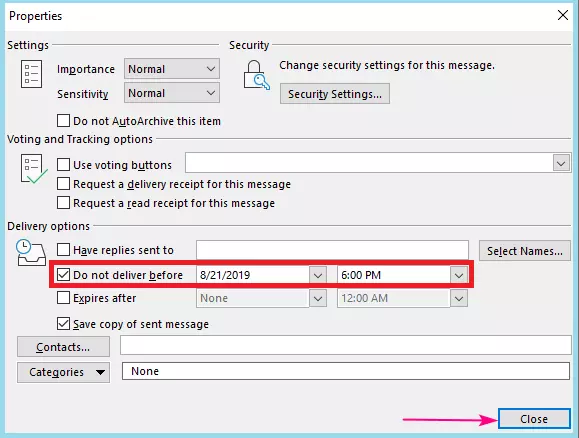Enable Do not AutoArchive this item

click(x=63, y=121)
